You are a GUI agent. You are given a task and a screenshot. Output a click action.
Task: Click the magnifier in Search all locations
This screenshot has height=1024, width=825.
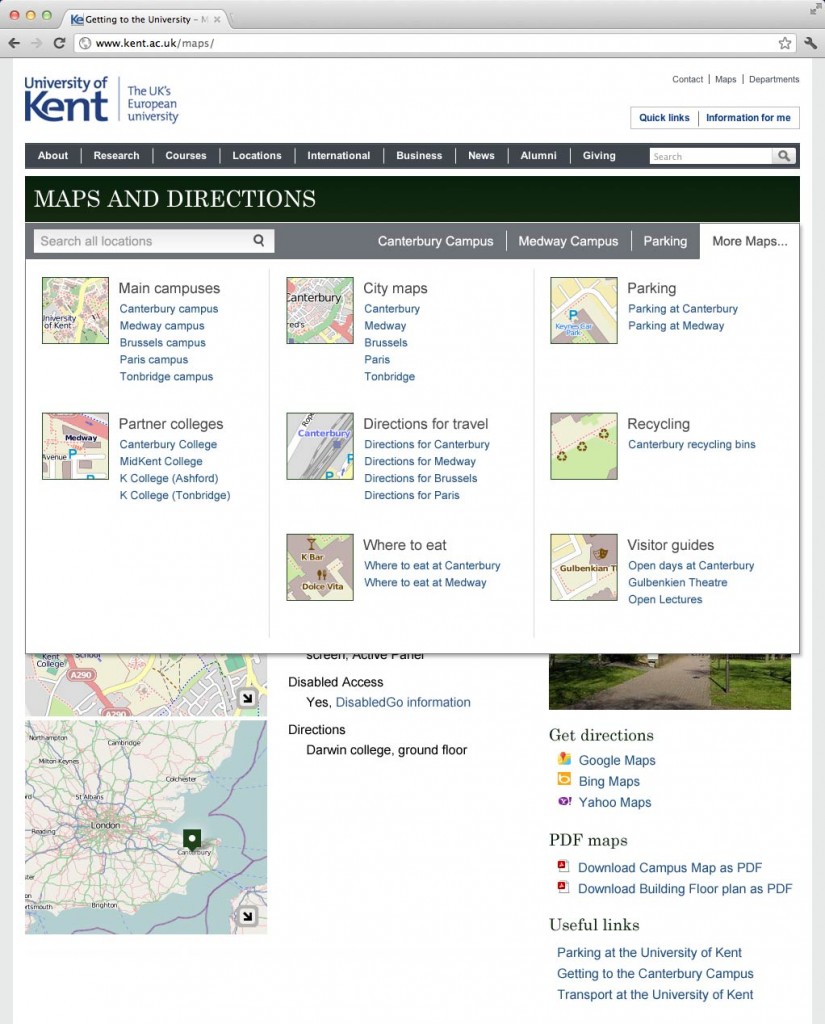tap(258, 241)
